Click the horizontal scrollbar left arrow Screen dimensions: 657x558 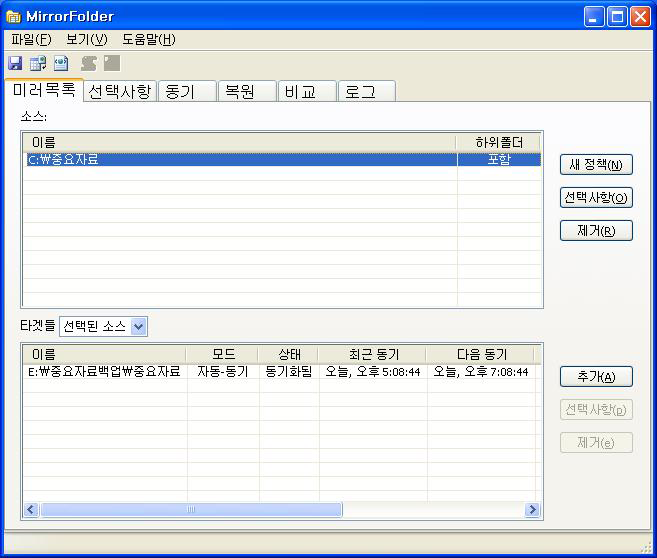coord(31,509)
